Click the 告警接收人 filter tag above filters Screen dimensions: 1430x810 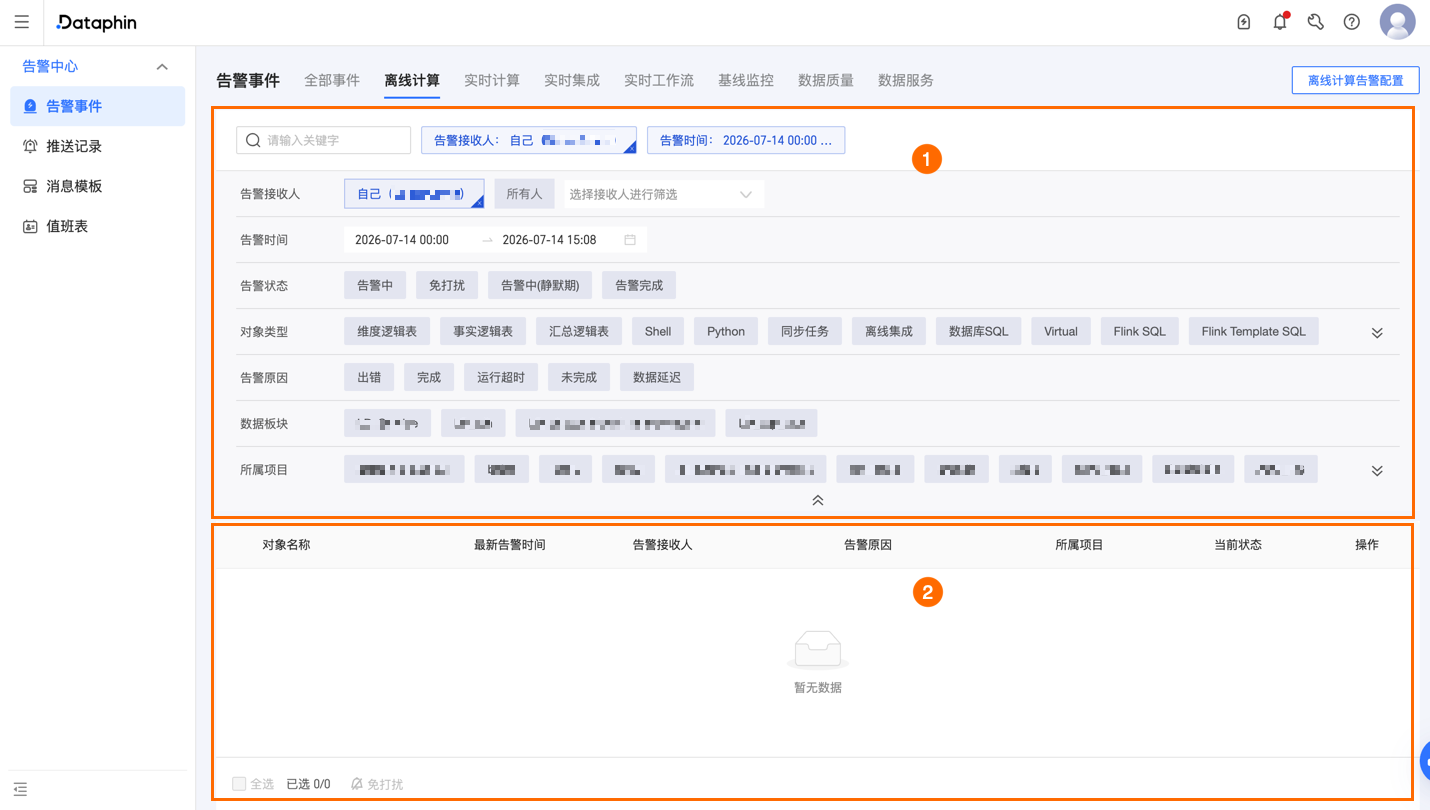529,140
